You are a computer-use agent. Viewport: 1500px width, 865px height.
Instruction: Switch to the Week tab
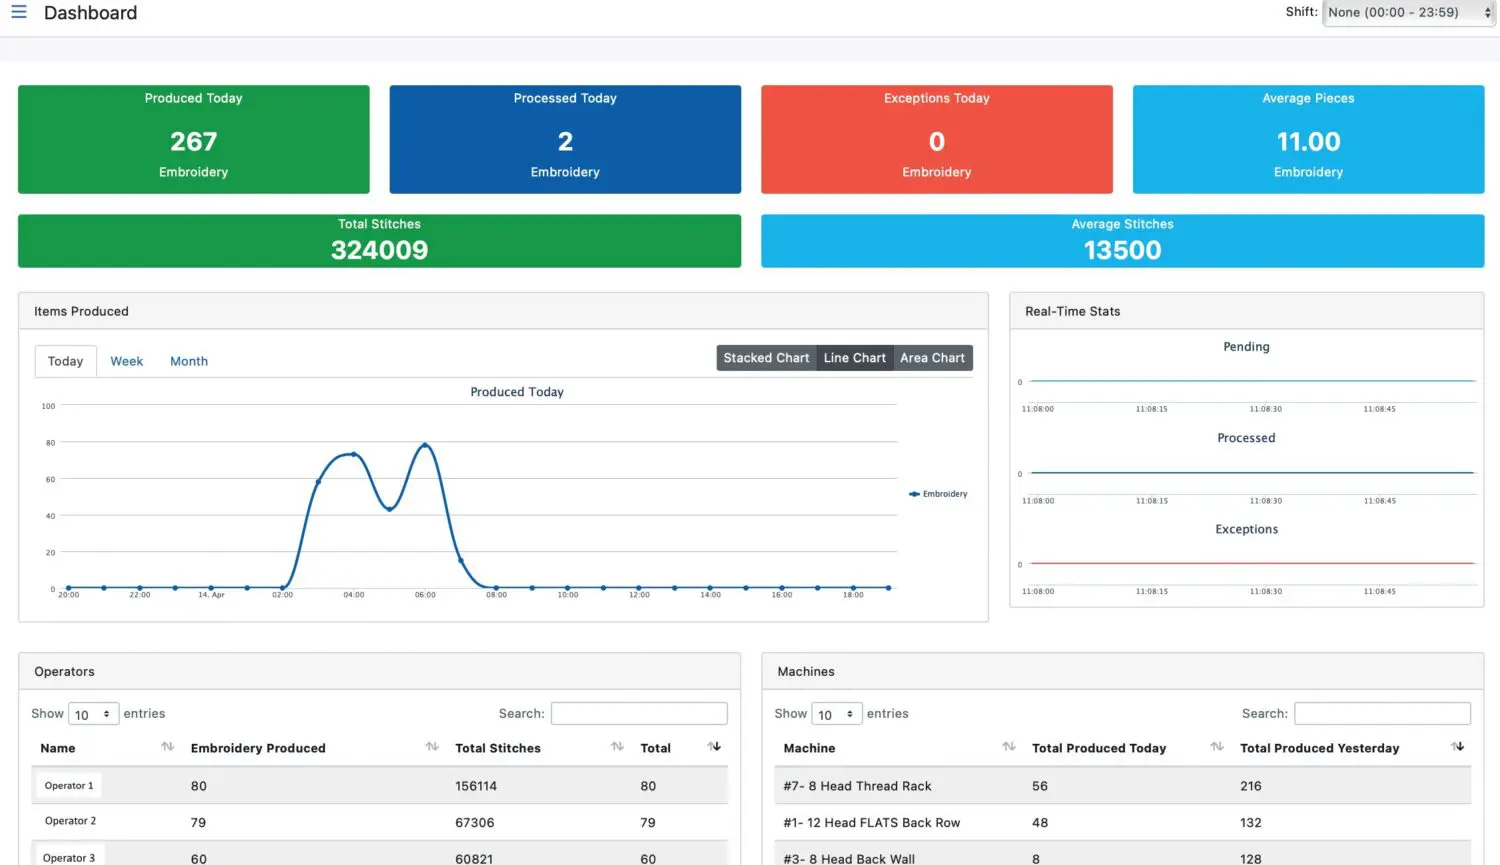126,361
